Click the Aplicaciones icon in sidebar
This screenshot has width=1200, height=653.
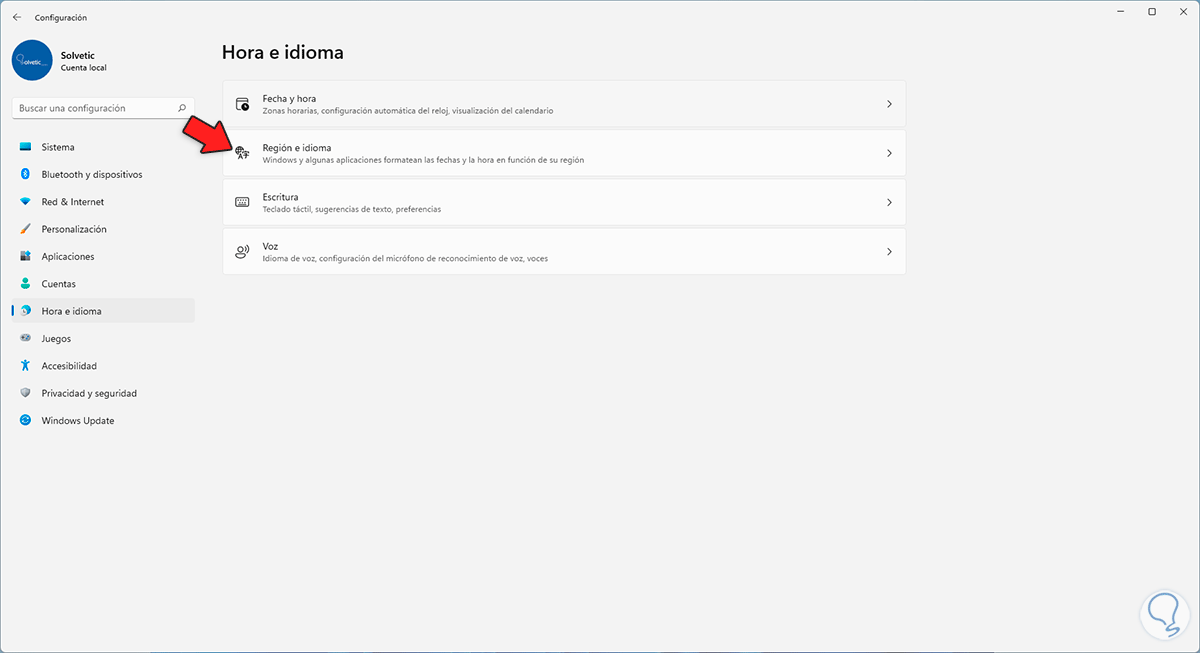click(26, 257)
